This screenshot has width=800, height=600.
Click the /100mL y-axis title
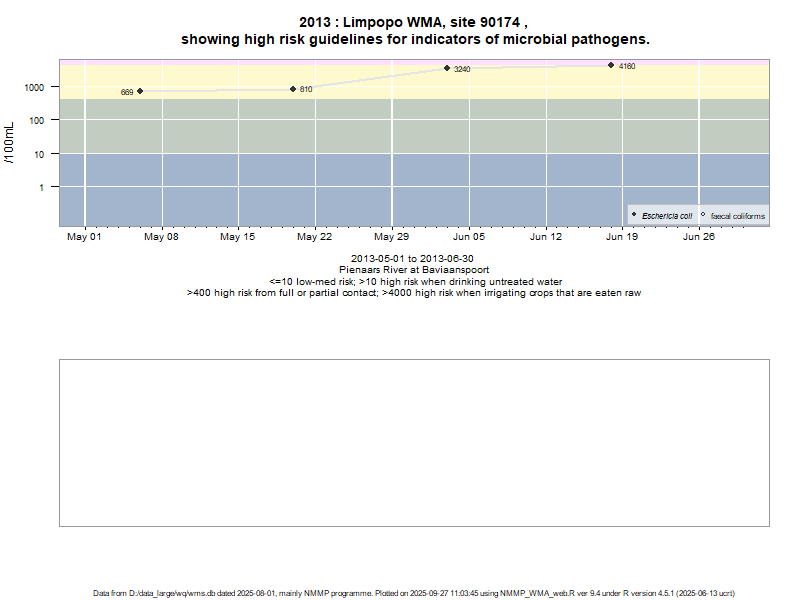tap(9, 144)
